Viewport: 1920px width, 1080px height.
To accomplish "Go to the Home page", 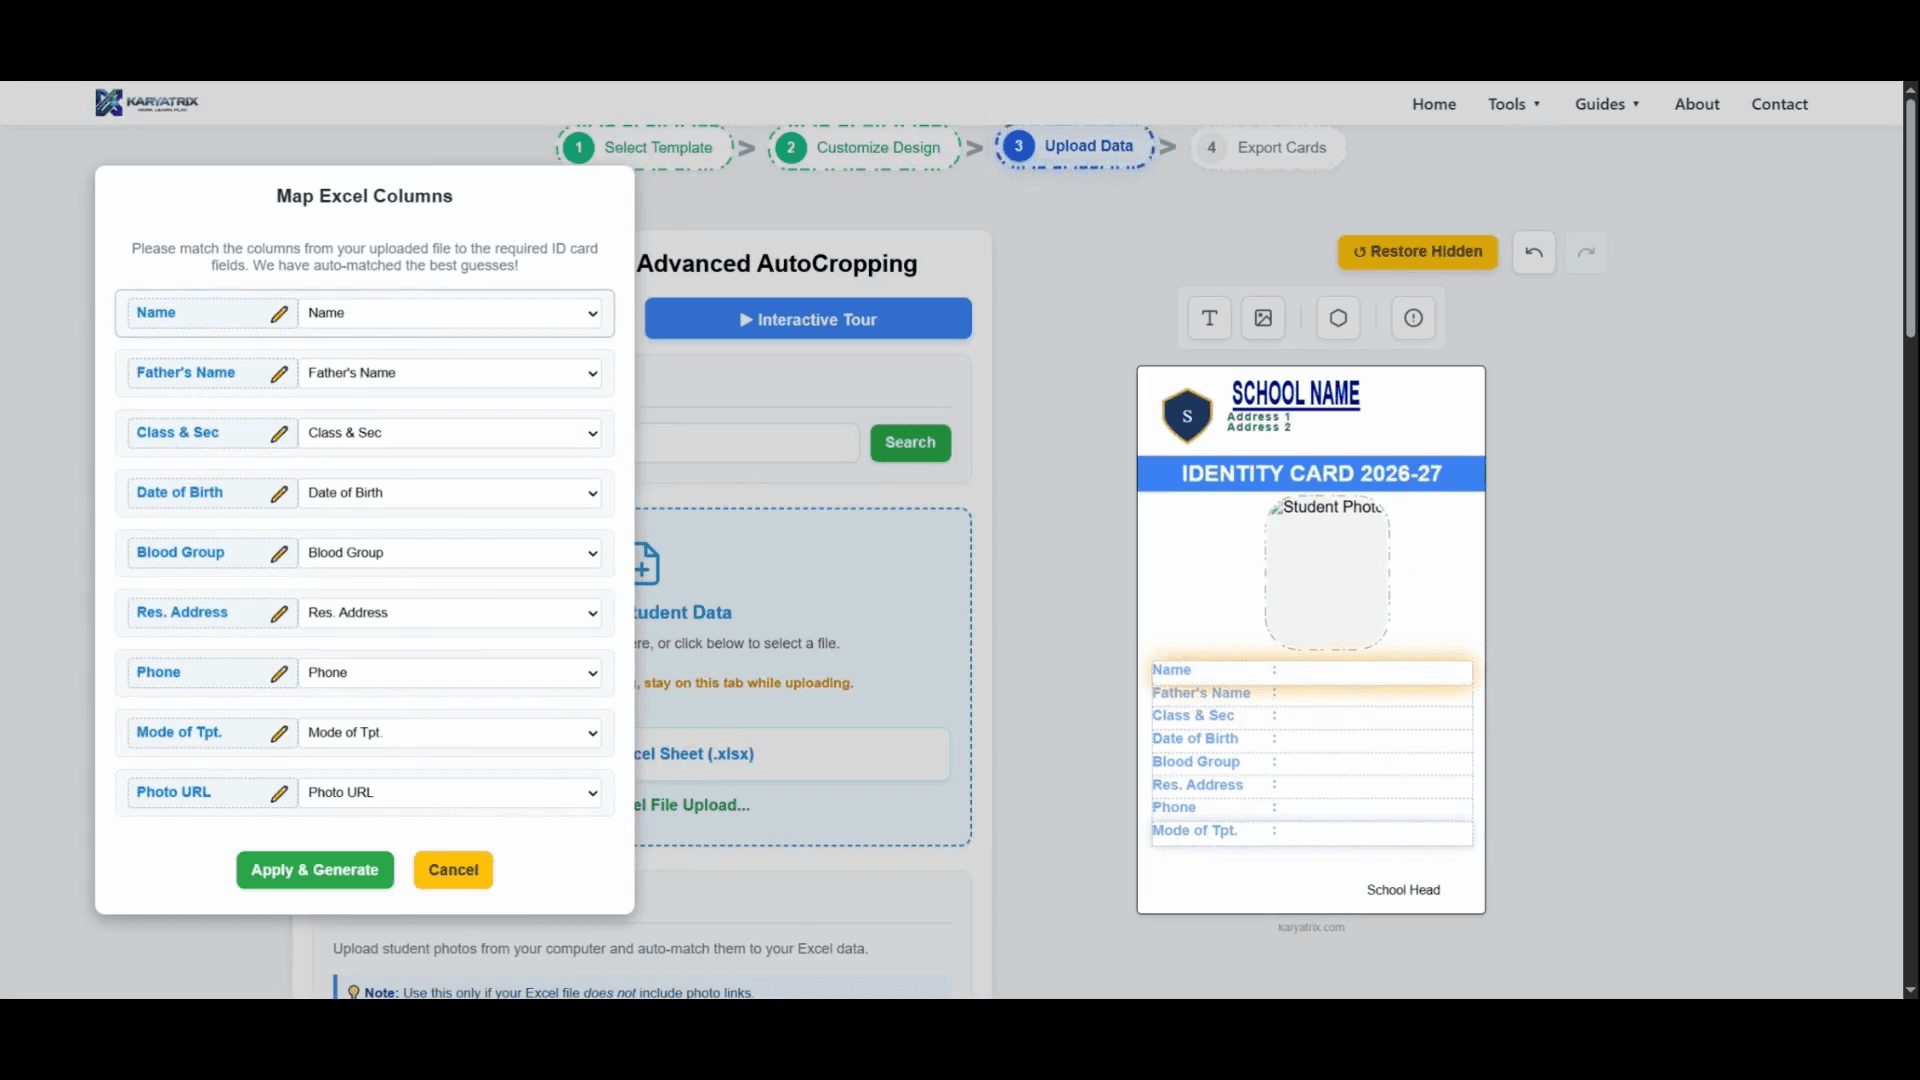I will (x=1434, y=104).
